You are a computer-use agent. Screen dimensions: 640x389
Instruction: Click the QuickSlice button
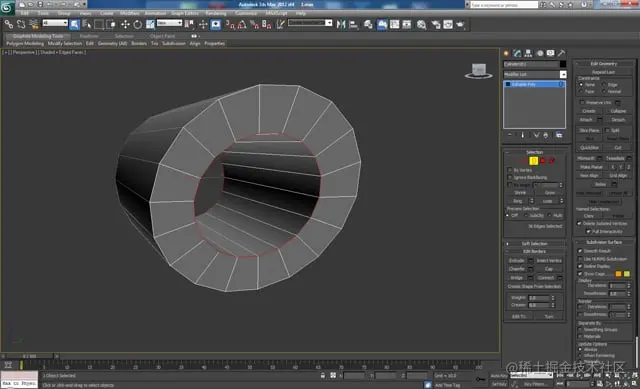point(589,148)
